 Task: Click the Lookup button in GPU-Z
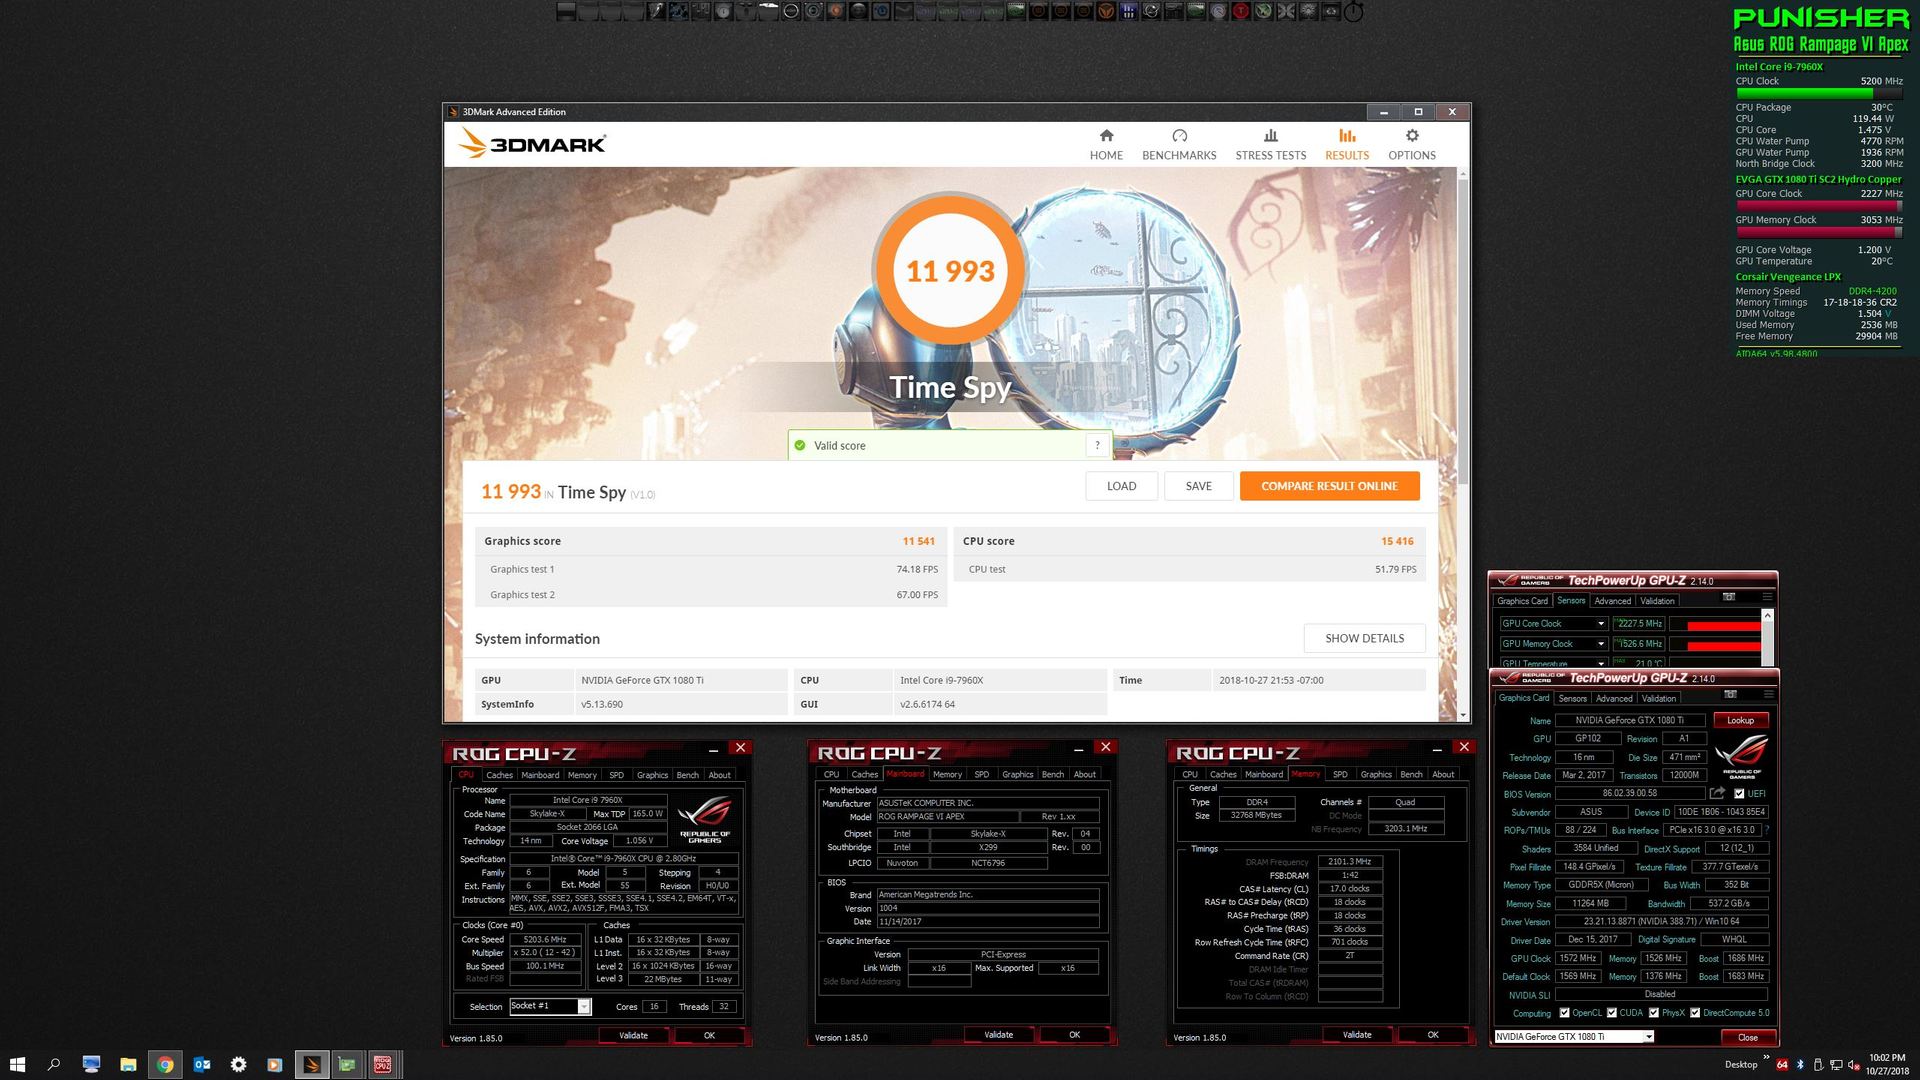pos(1740,720)
